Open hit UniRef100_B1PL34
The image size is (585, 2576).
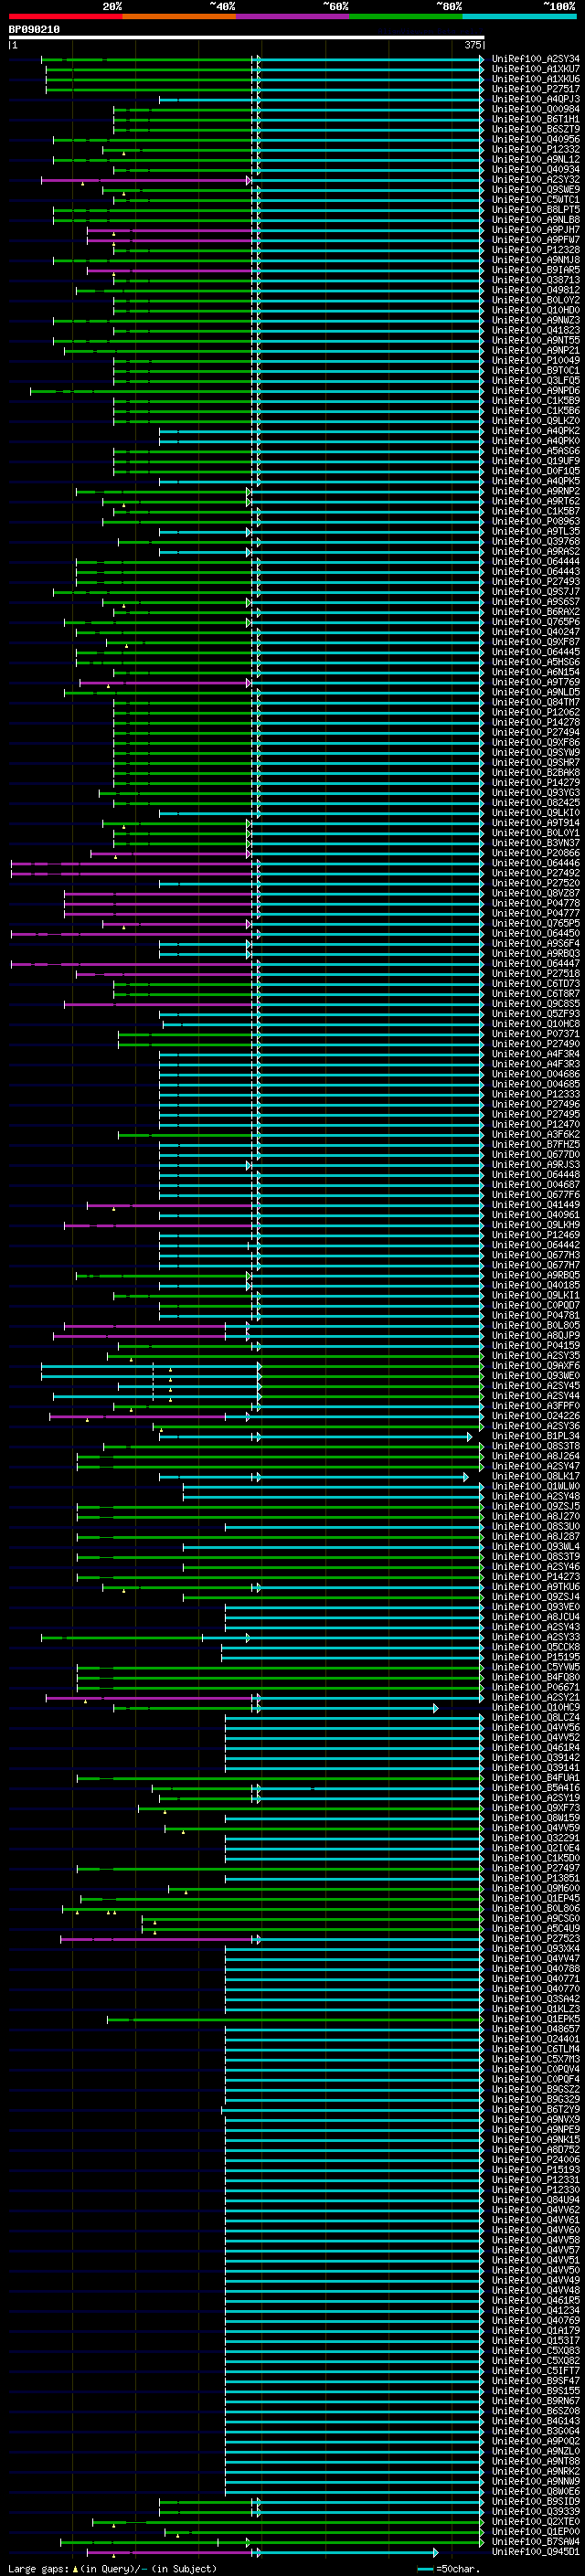point(536,1437)
